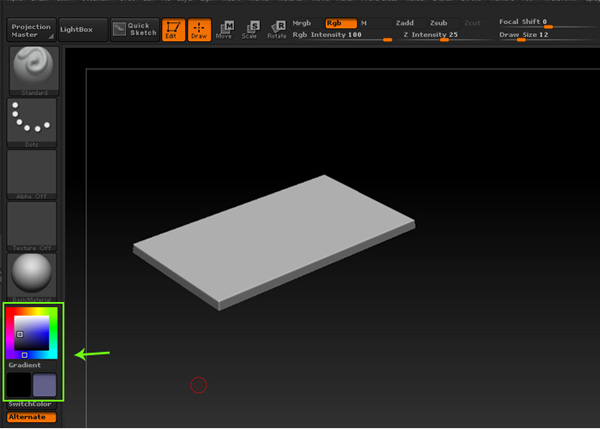This screenshot has height=429, width=600.
Task: Pick the purple main color swatch
Action: point(45,385)
